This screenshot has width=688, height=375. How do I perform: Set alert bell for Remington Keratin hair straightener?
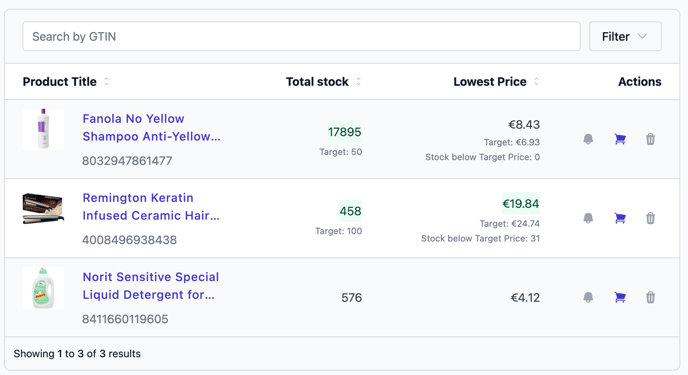588,218
